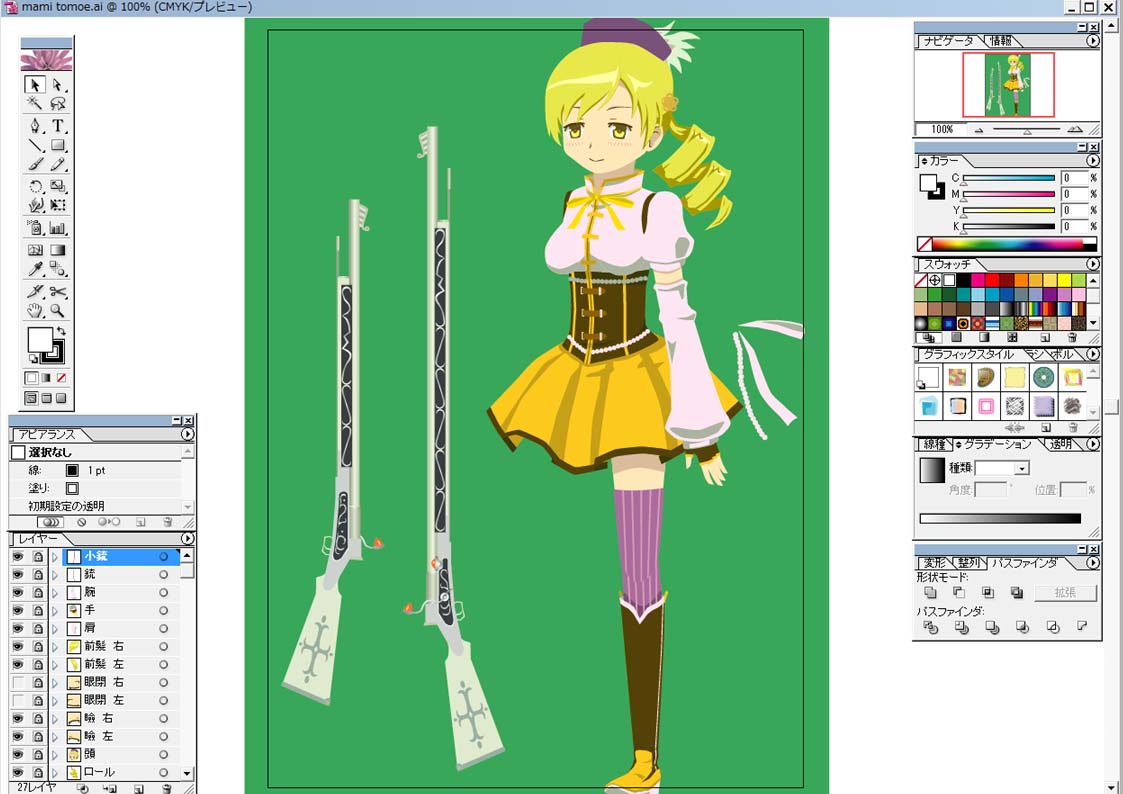
Task: Expand the 前髪 右 layer
Action: pyautogui.click(x=55, y=647)
